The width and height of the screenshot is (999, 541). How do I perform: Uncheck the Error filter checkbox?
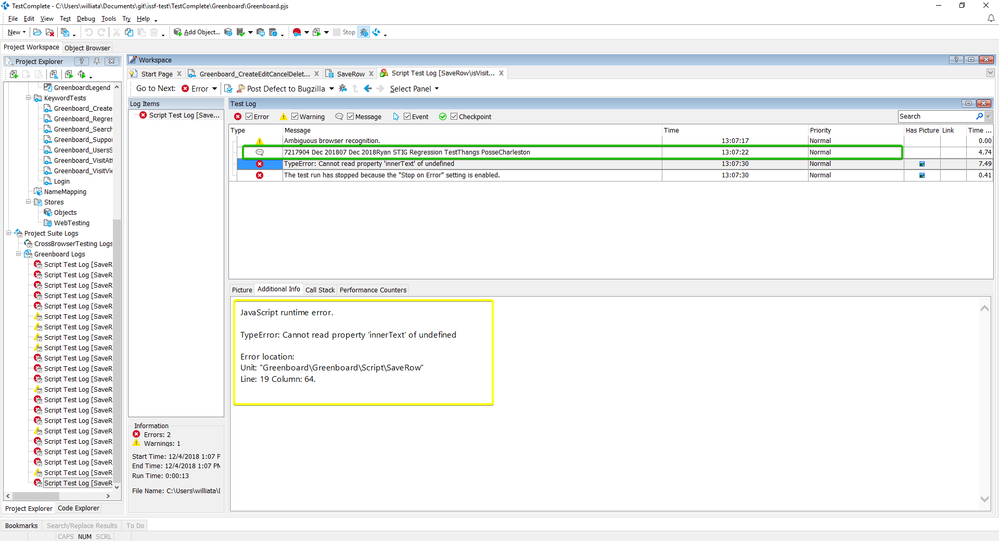tap(250, 117)
